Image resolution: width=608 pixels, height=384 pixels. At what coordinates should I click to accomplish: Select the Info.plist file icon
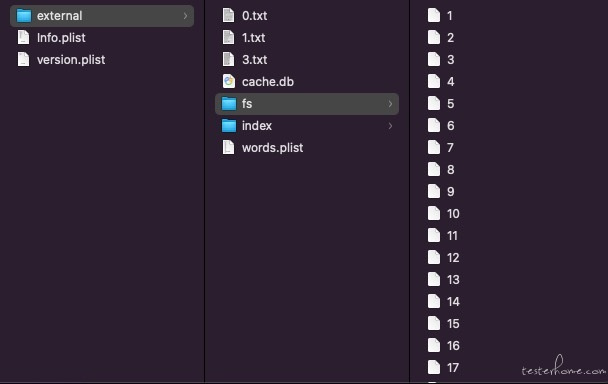24,38
